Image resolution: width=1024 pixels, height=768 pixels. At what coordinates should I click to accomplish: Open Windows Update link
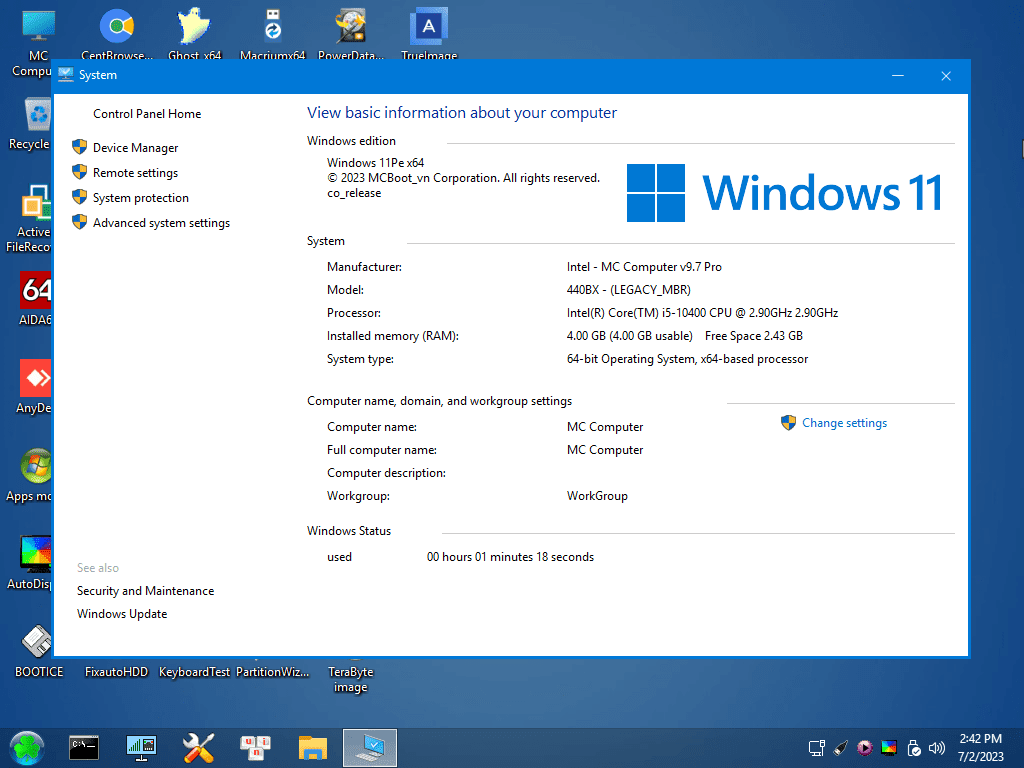tap(121, 614)
